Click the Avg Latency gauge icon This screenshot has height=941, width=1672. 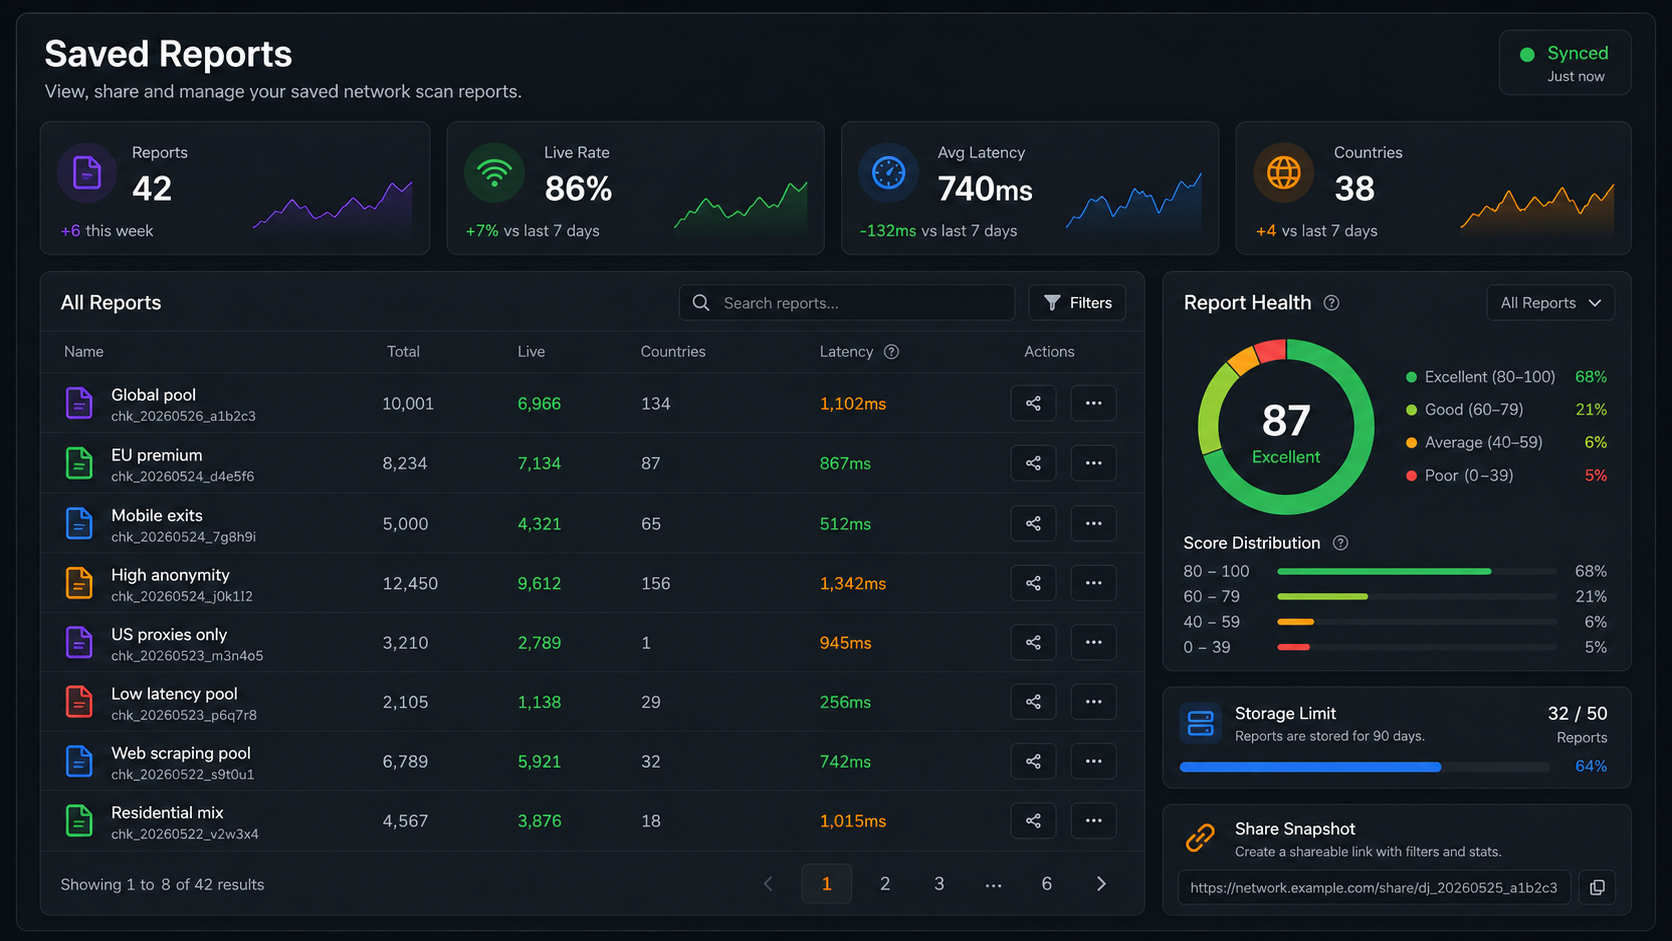tap(888, 173)
